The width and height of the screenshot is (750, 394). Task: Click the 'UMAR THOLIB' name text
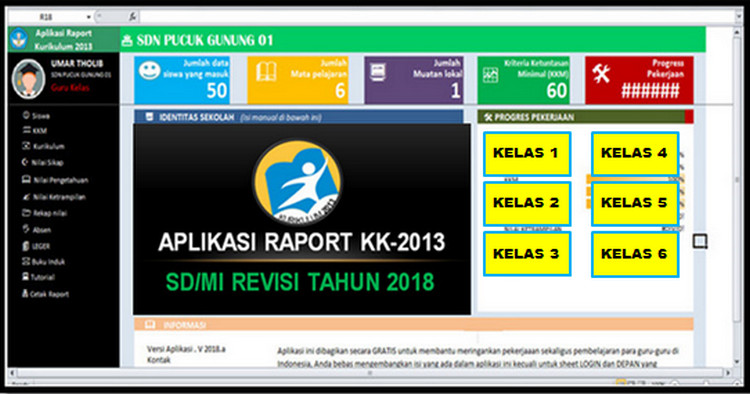pos(77,64)
